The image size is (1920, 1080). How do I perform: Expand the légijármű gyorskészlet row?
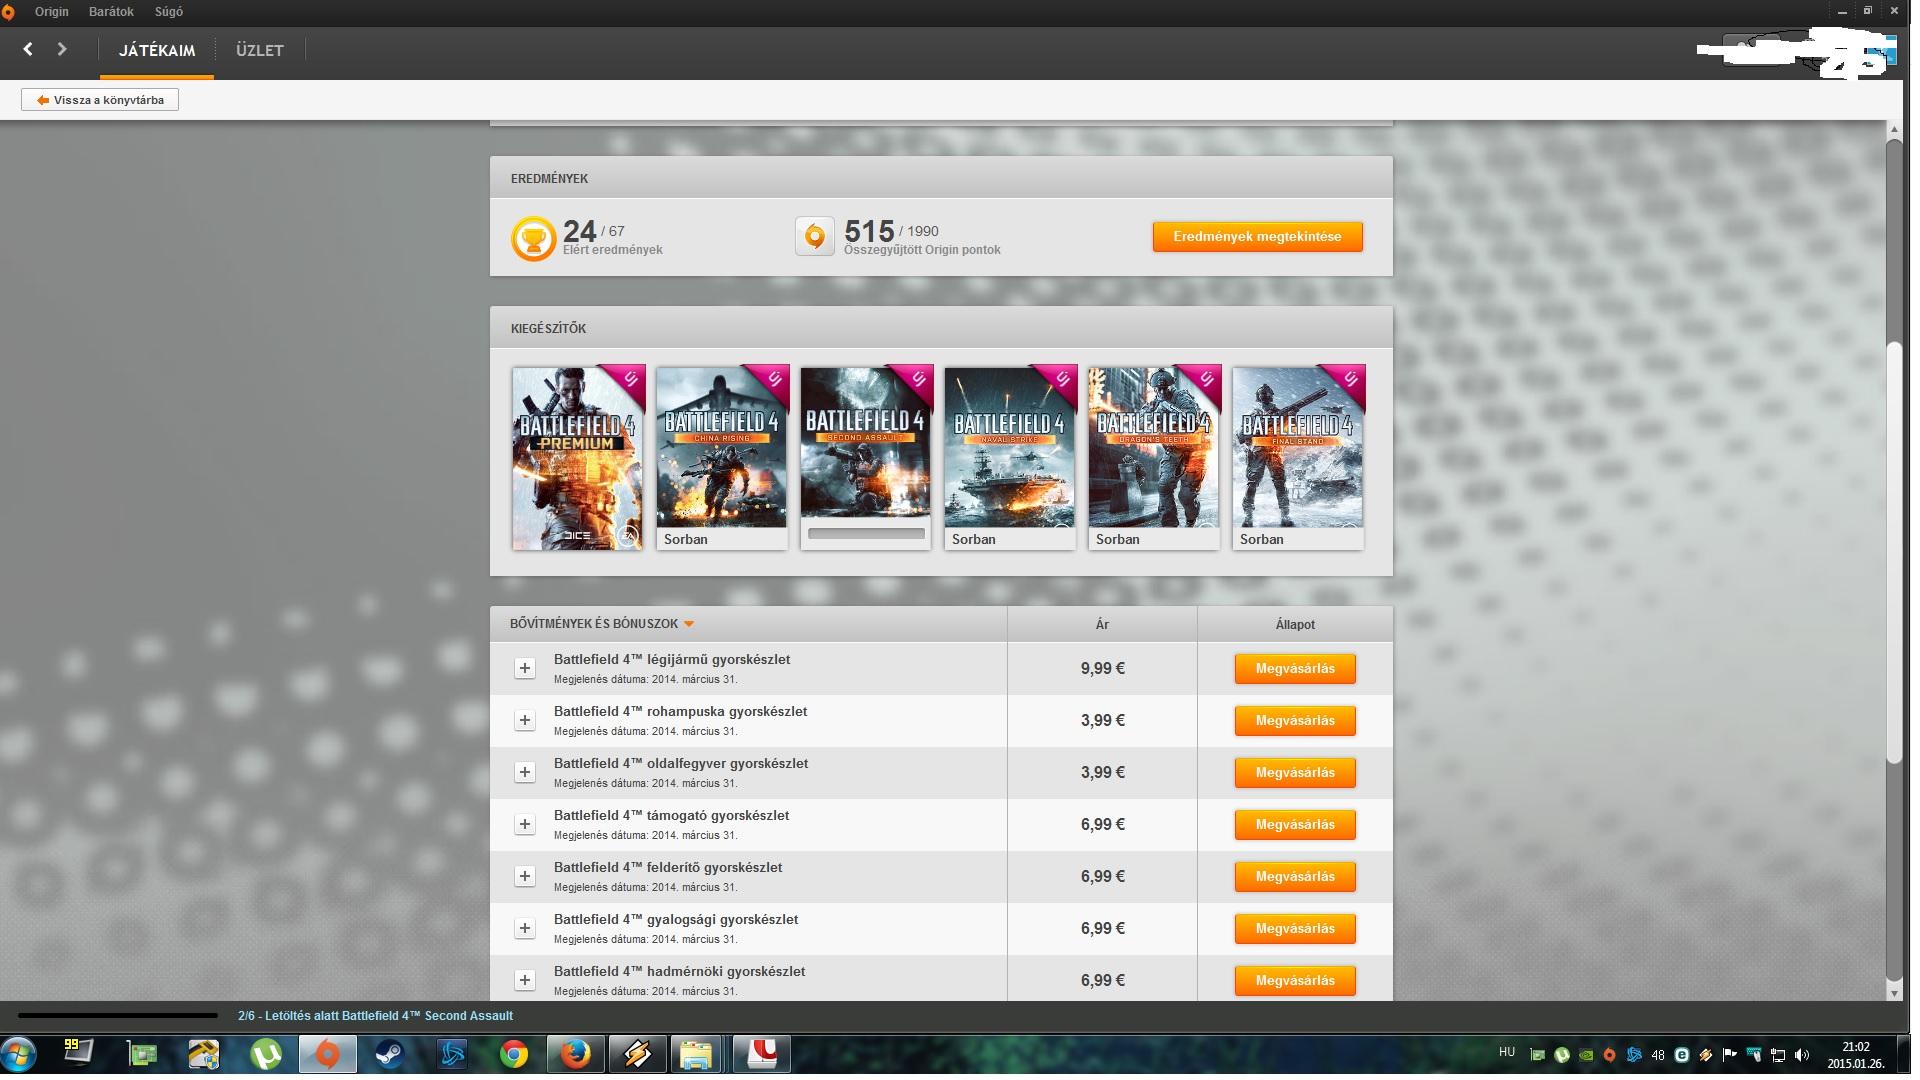[x=524, y=668]
